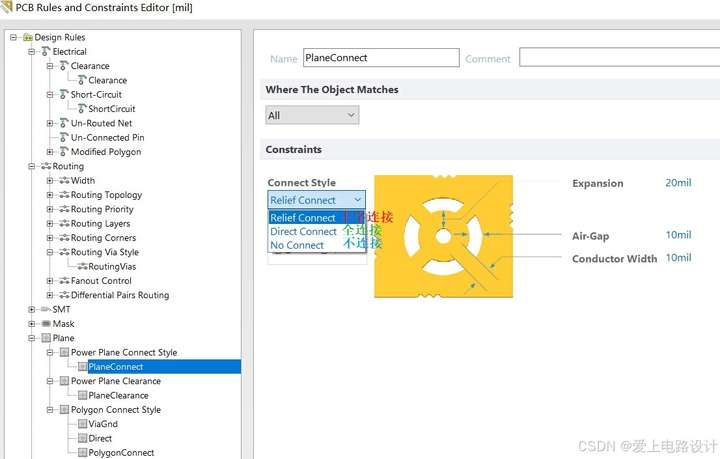Expand the Mask branch
The height and width of the screenshot is (459, 720).
coord(31,324)
